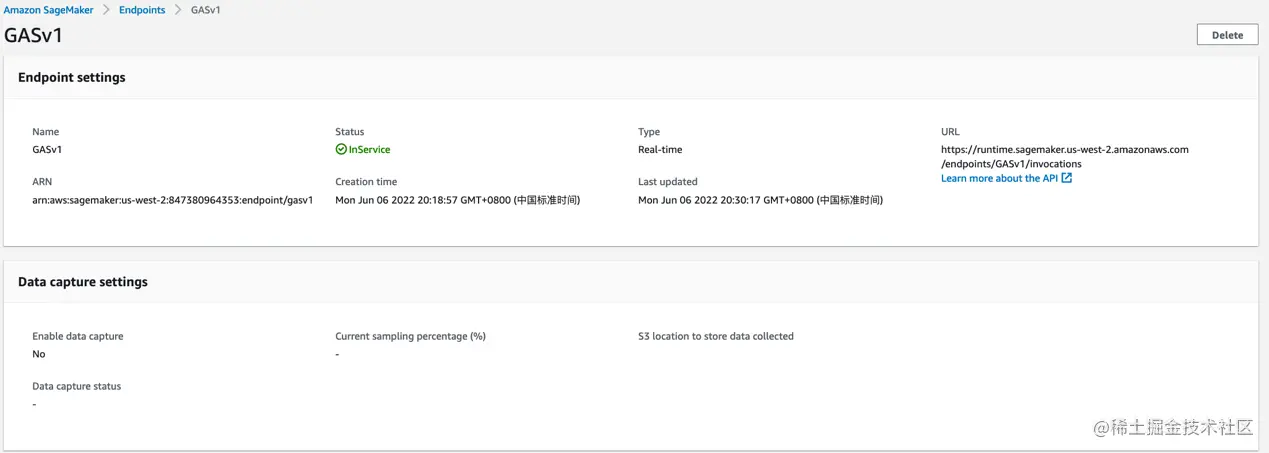This screenshot has width=1269, height=453.
Task: Select the Creation time timestamp value
Action: 458,200
